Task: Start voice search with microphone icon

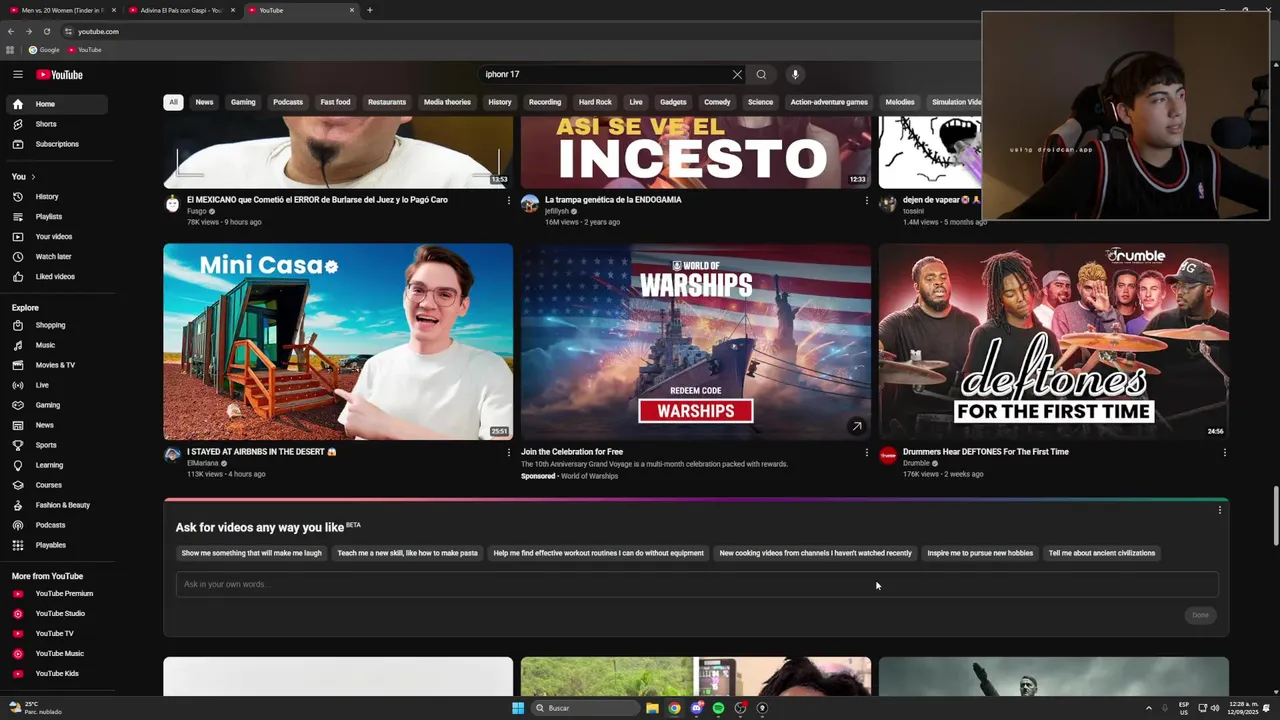Action: (795, 74)
